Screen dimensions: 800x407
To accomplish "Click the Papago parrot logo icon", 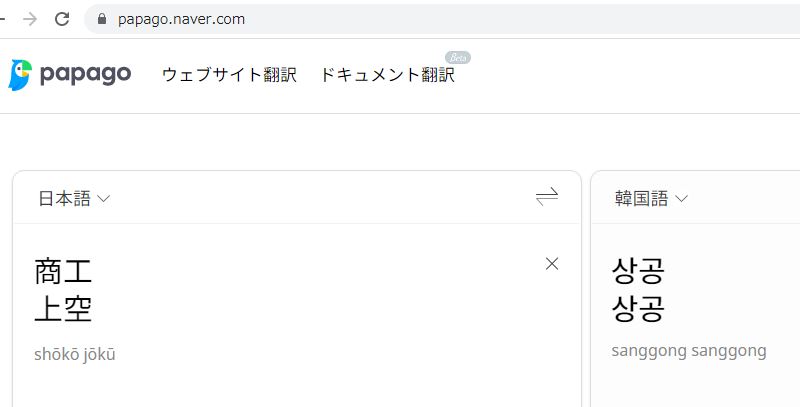I will 20,75.
